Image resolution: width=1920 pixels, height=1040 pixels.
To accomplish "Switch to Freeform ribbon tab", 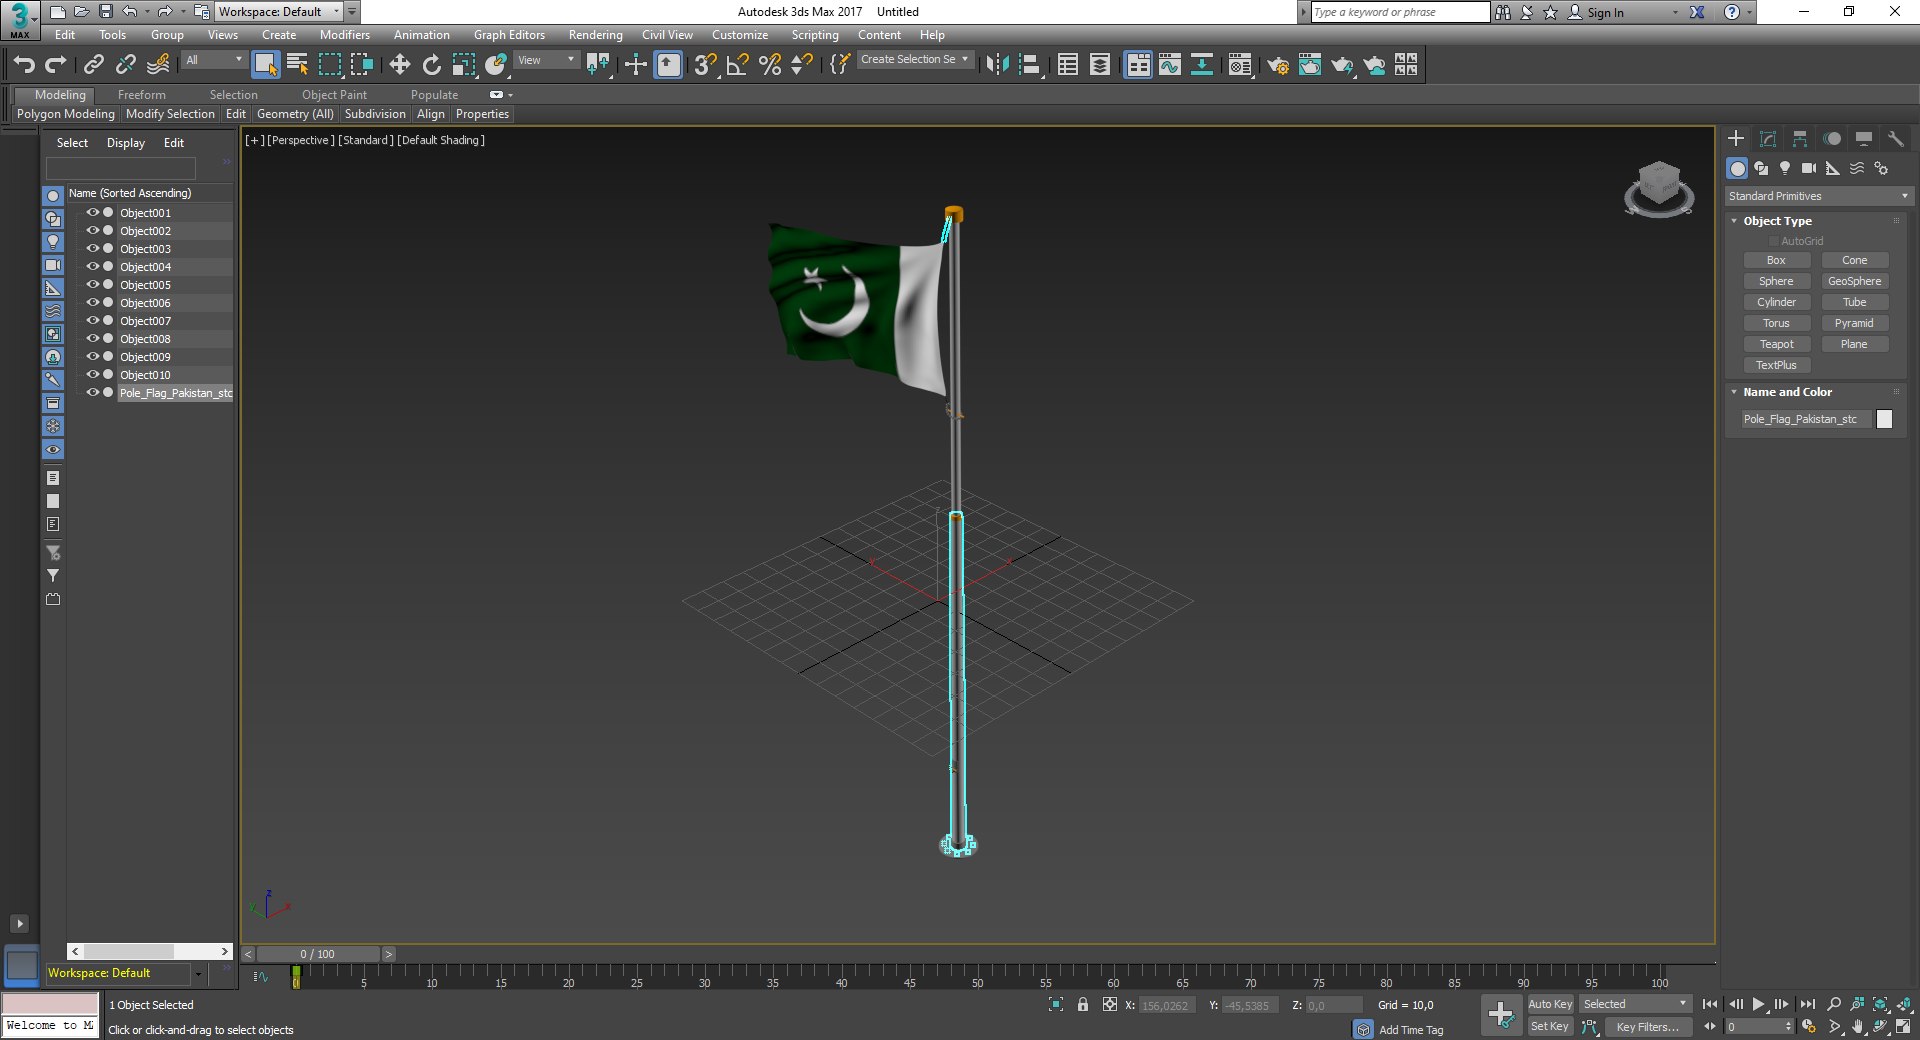I will (142, 95).
